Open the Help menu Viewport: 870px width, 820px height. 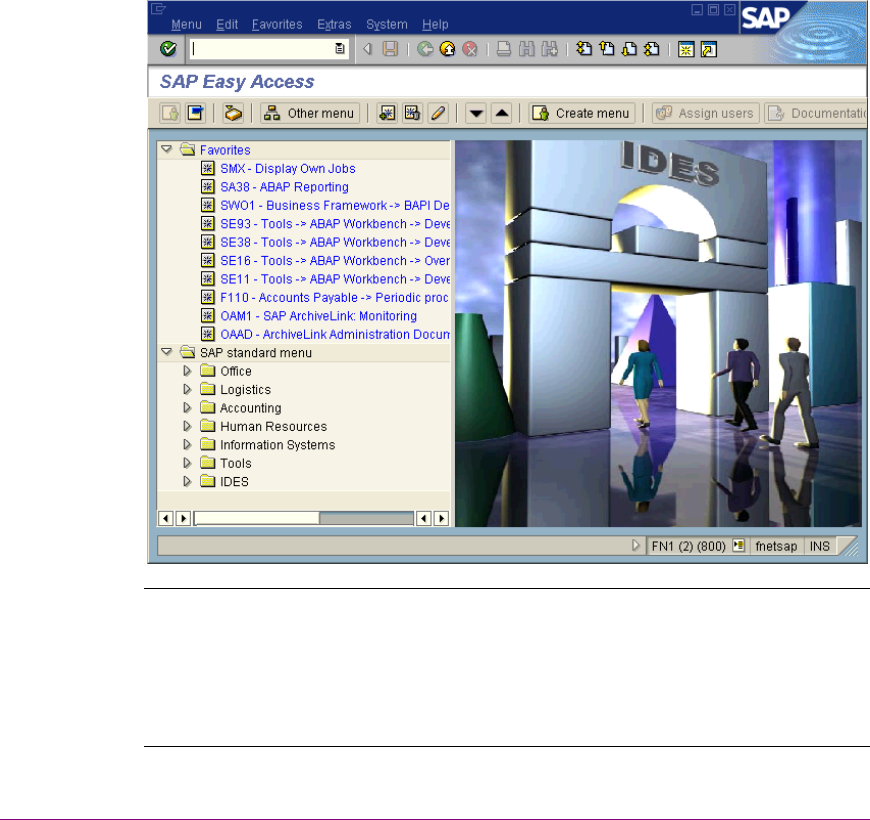click(x=435, y=24)
